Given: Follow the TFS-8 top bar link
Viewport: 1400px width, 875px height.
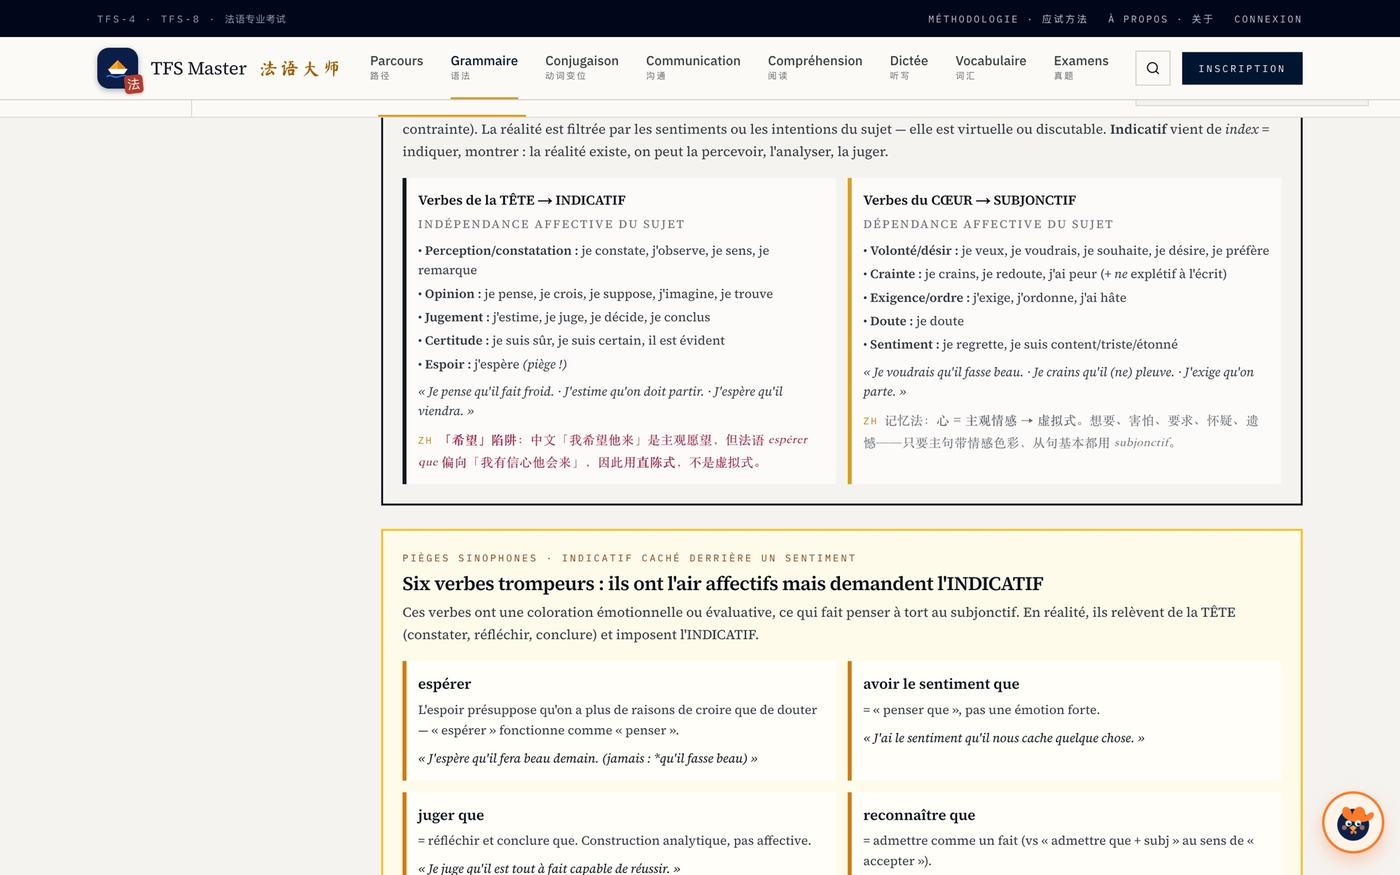Looking at the screenshot, I should pyautogui.click(x=180, y=19).
